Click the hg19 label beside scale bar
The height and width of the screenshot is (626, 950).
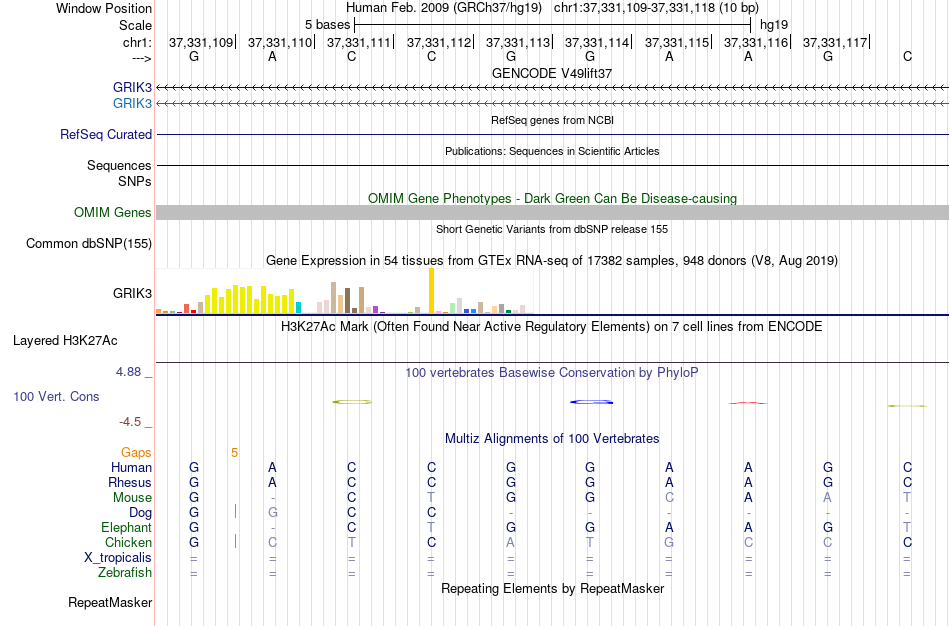tap(774, 25)
